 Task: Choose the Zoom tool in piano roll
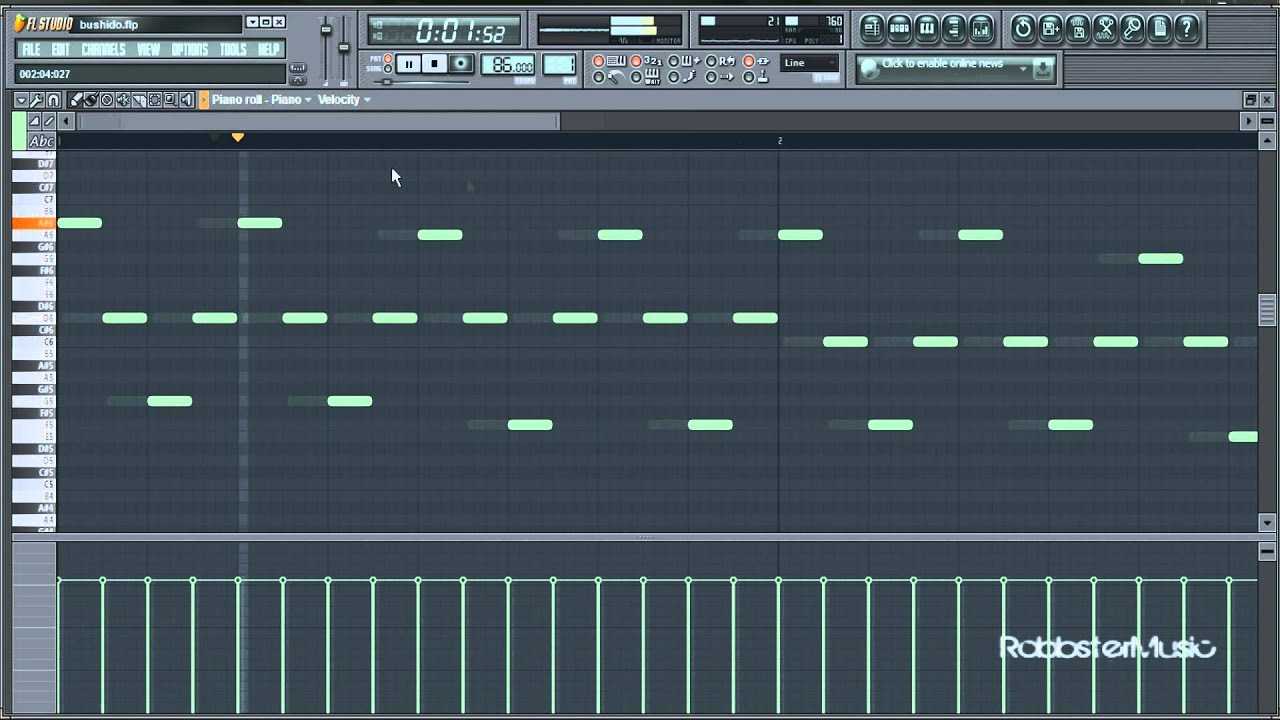tap(171, 100)
